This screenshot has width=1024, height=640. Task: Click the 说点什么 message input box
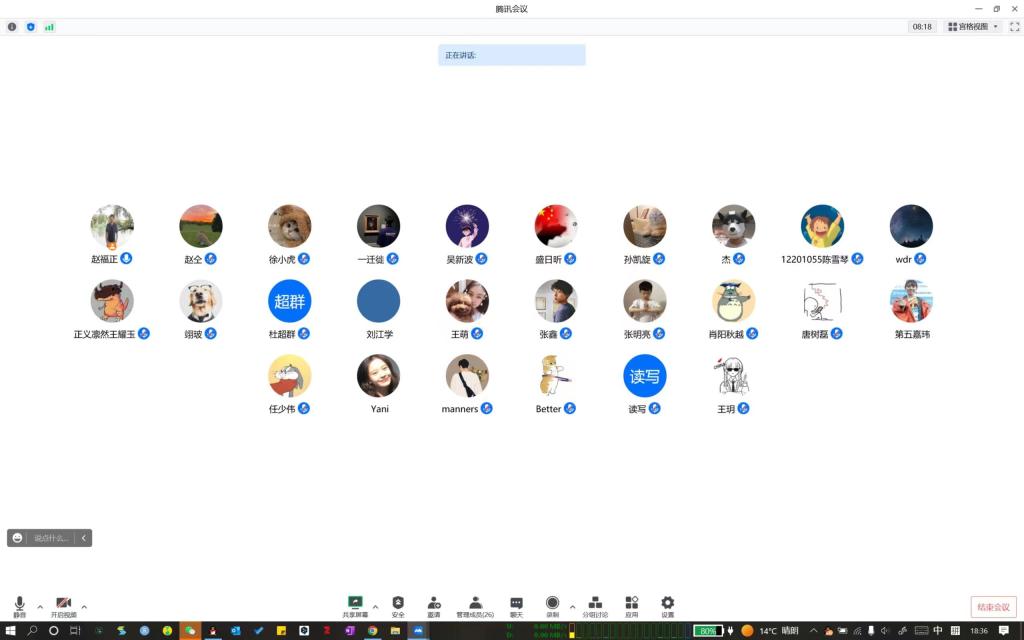(x=51, y=538)
